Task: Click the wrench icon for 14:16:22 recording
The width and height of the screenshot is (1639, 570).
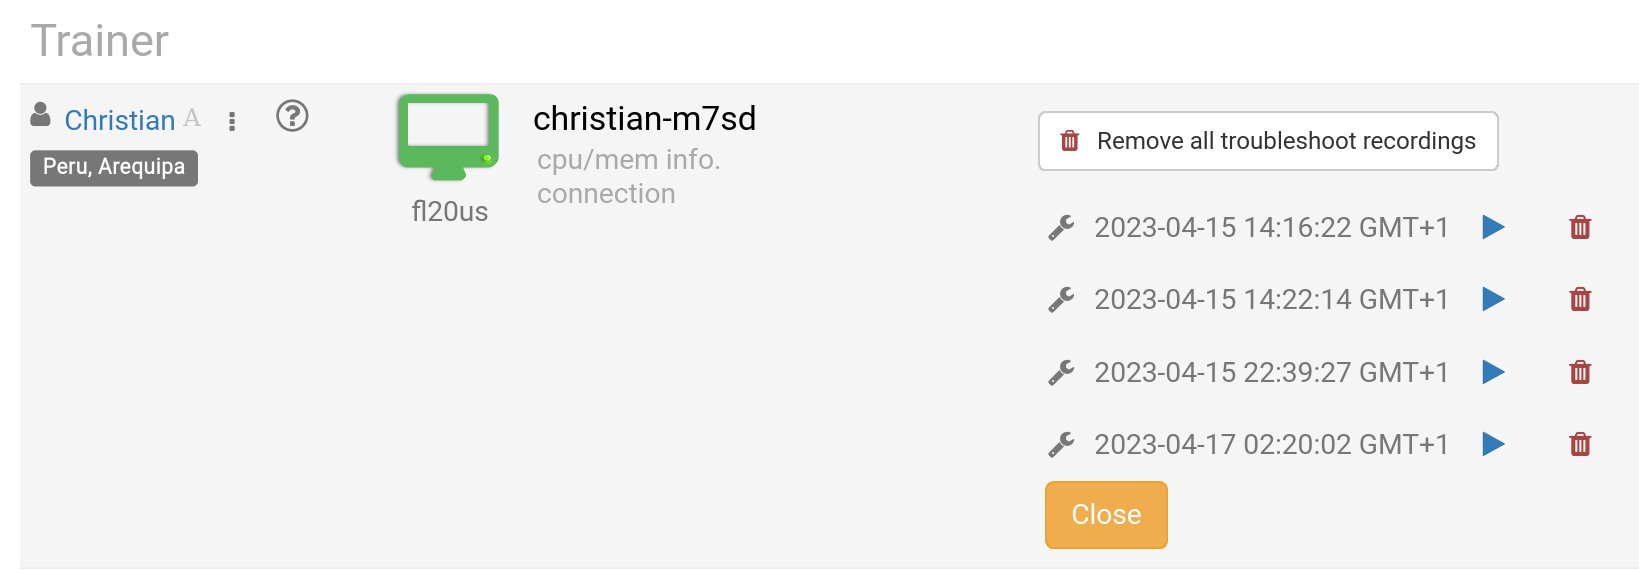Action: pos(1061,228)
